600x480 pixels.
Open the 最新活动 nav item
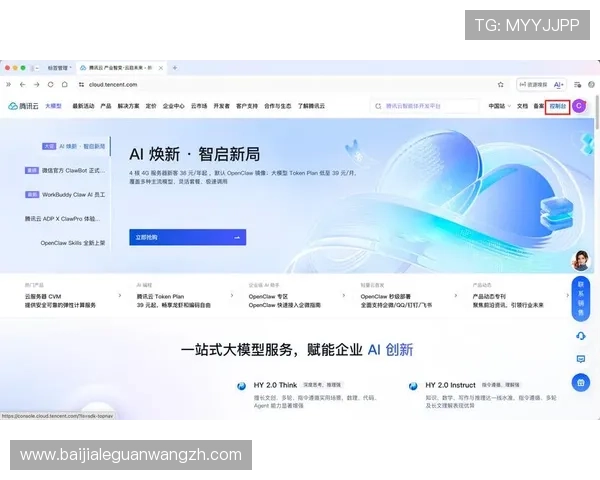pos(83,106)
